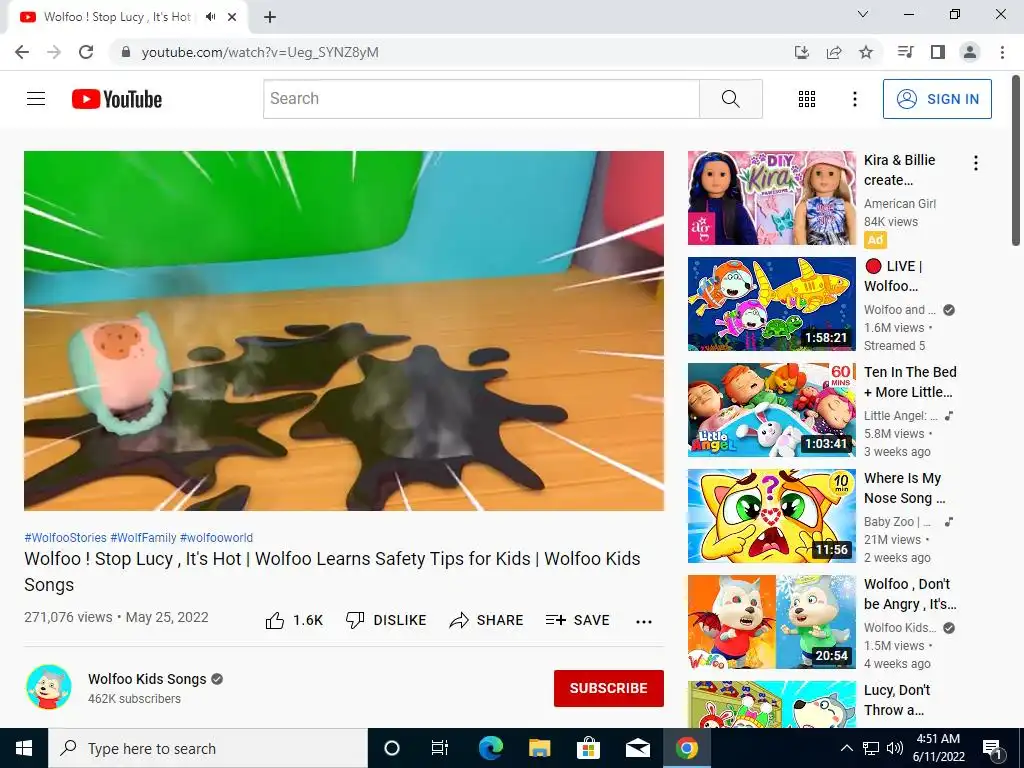
Task: Open hashtag #wolfooworld
Action: (x=216, y=537)
